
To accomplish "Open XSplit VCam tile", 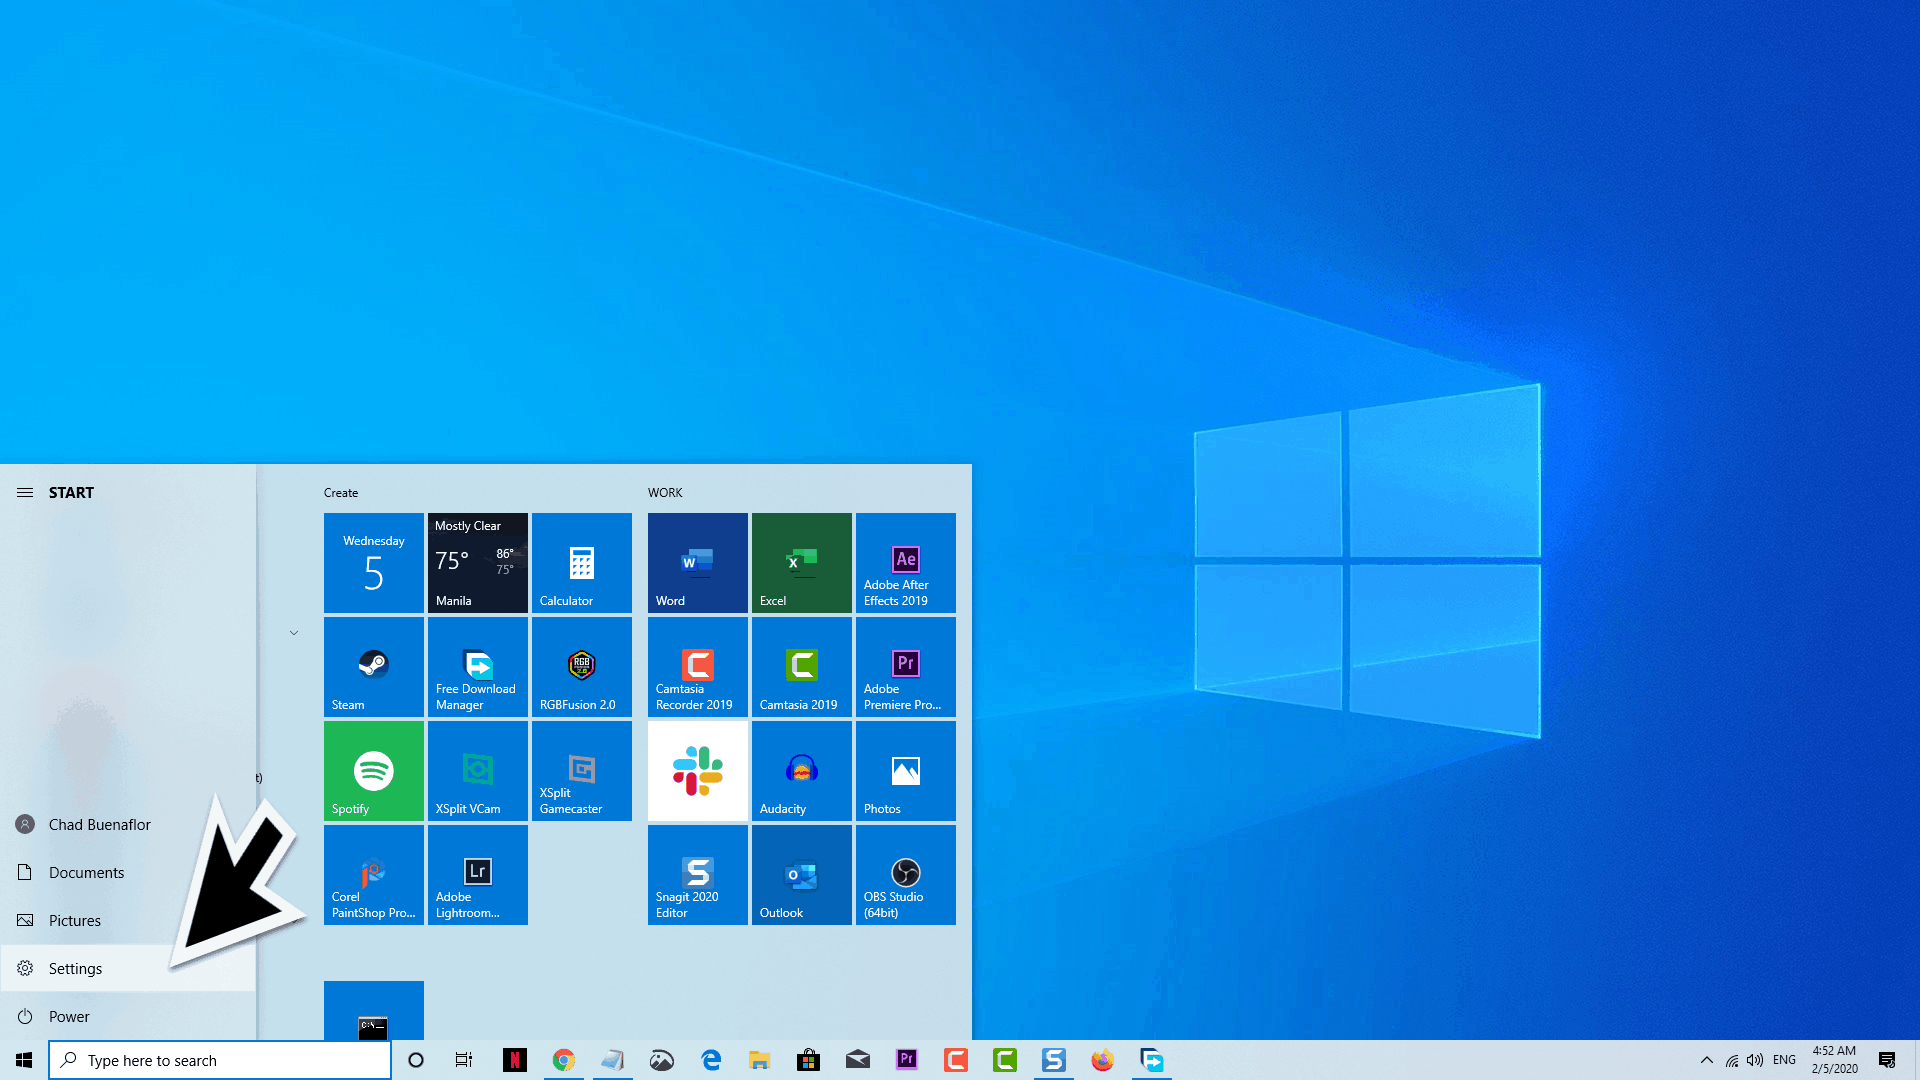I will (x=477, y=771).
